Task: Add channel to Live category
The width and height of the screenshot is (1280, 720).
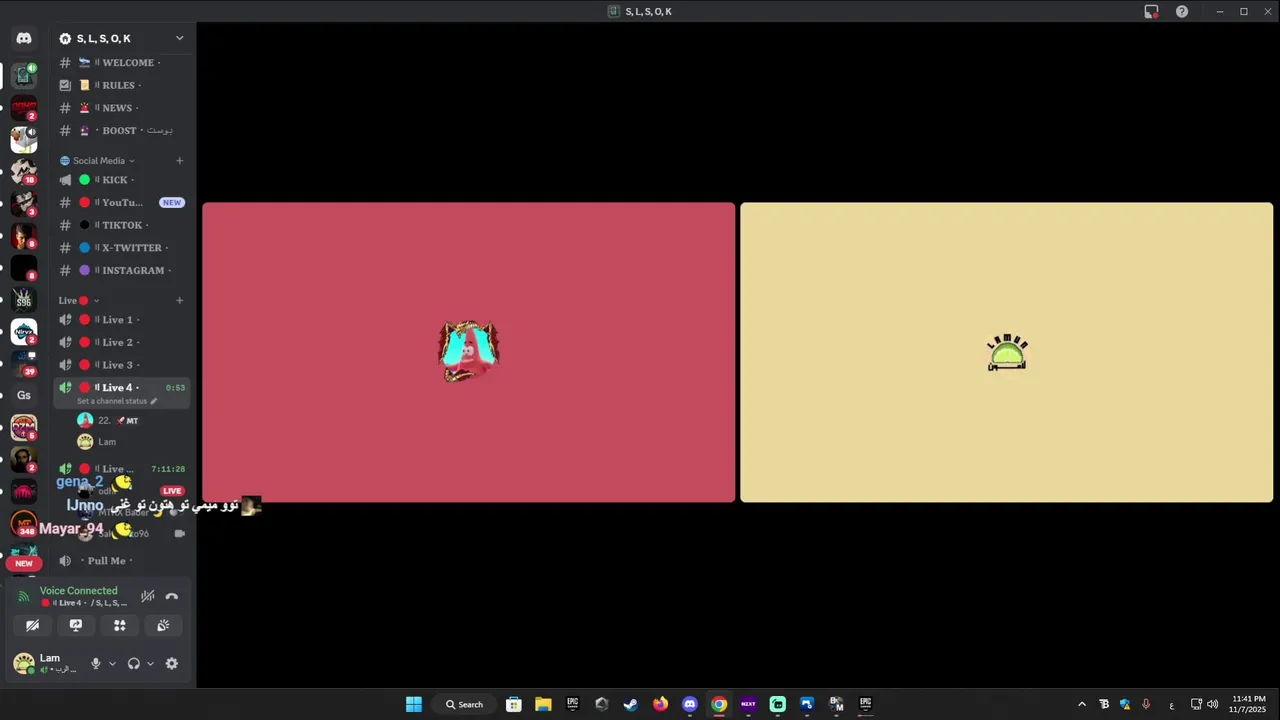Action: tap(180, 300)
